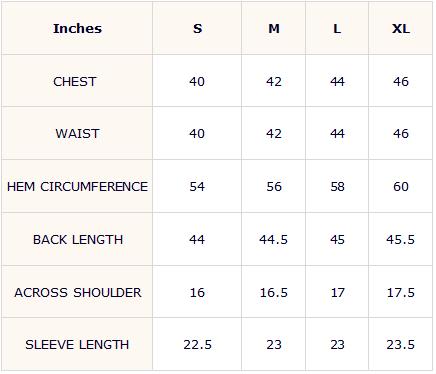Click back length value 44.5
The width and height of the screenshot is (436, 374).
click(x=274, y=240)
